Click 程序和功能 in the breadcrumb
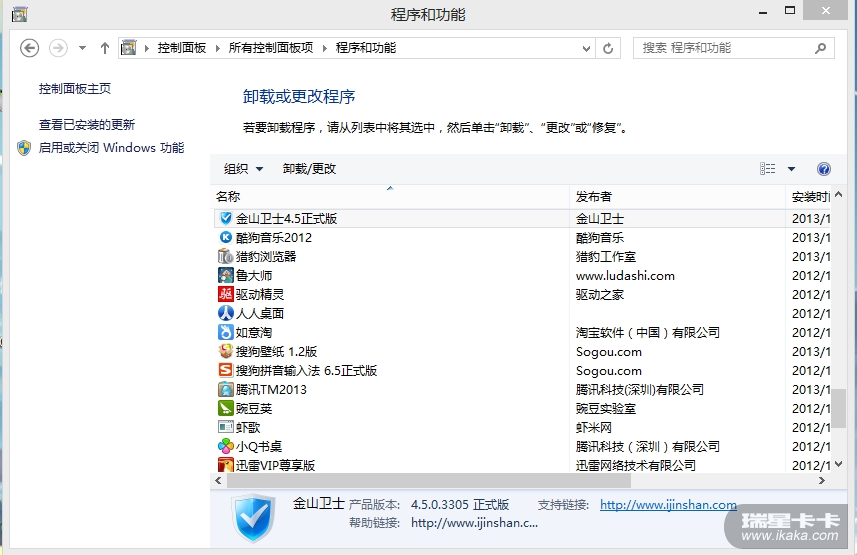 click(366, 48)
